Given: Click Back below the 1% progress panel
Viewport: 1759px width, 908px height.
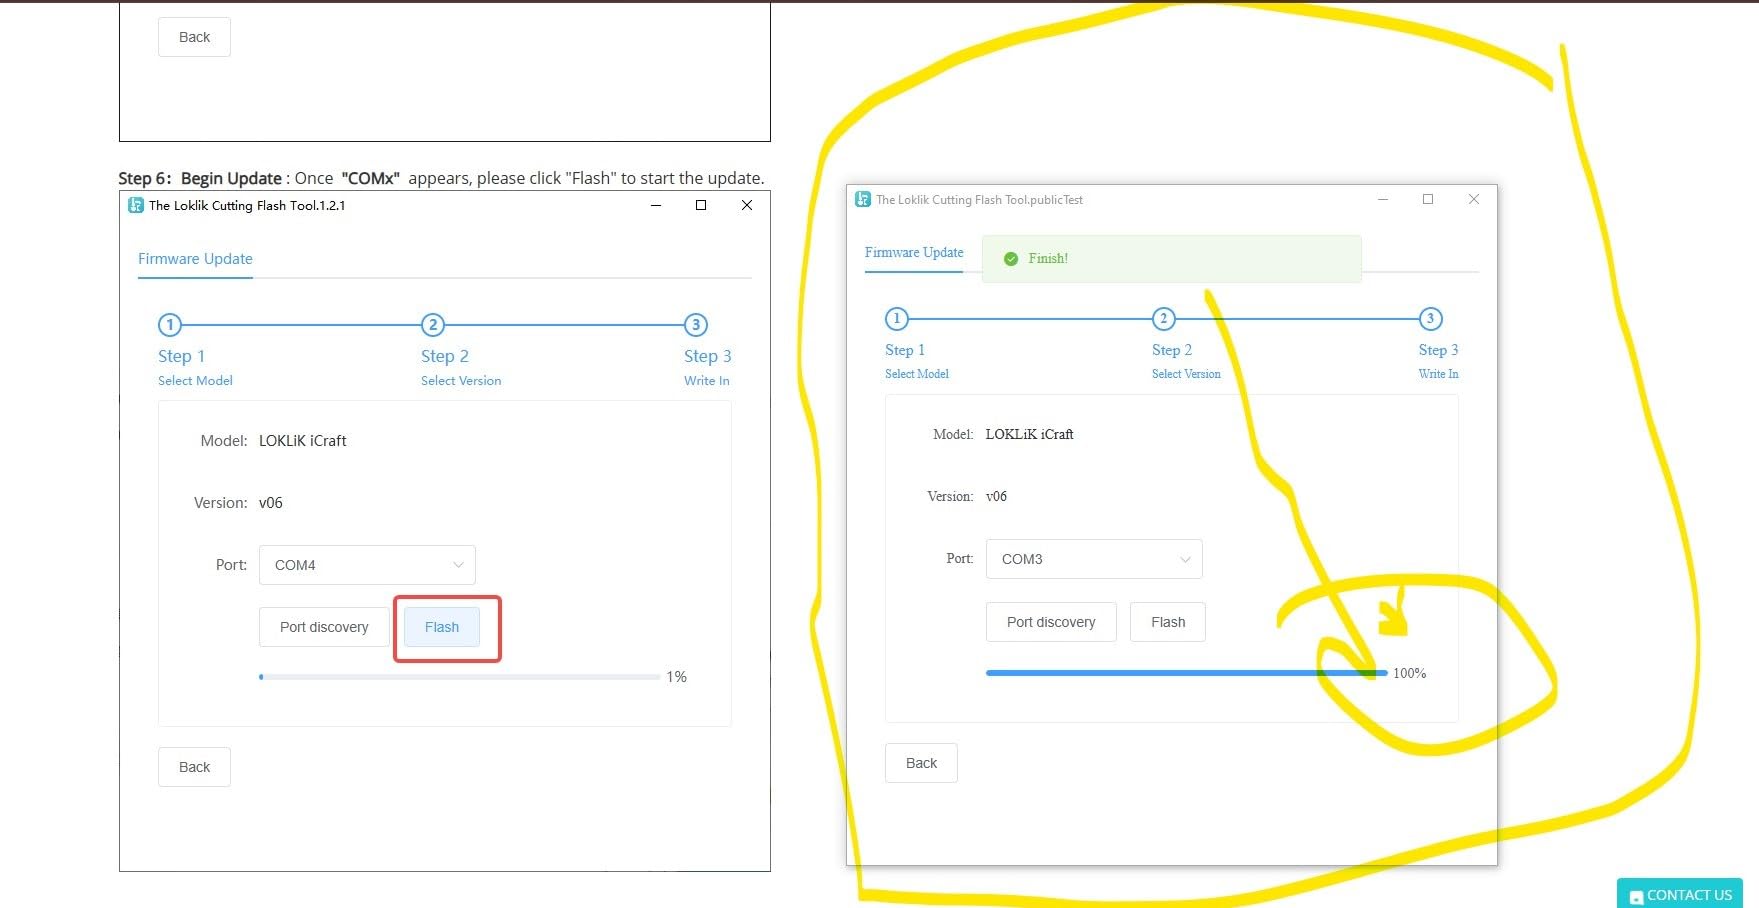Looking at the screenshot, I should [x=194, y=767].
